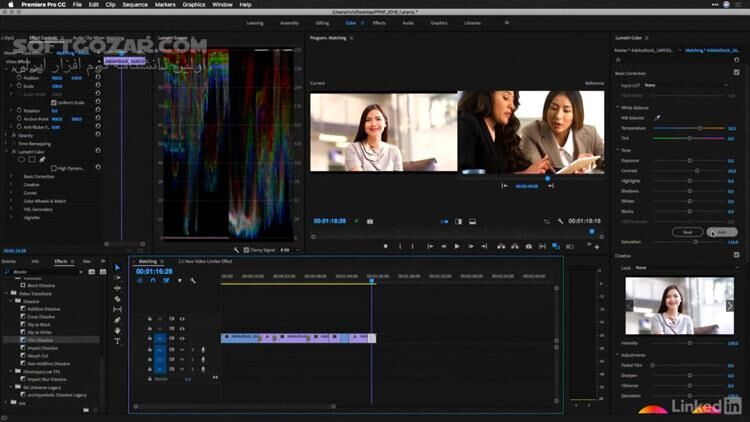
Task: Select the Type tool
Action: tap(118, 341)
